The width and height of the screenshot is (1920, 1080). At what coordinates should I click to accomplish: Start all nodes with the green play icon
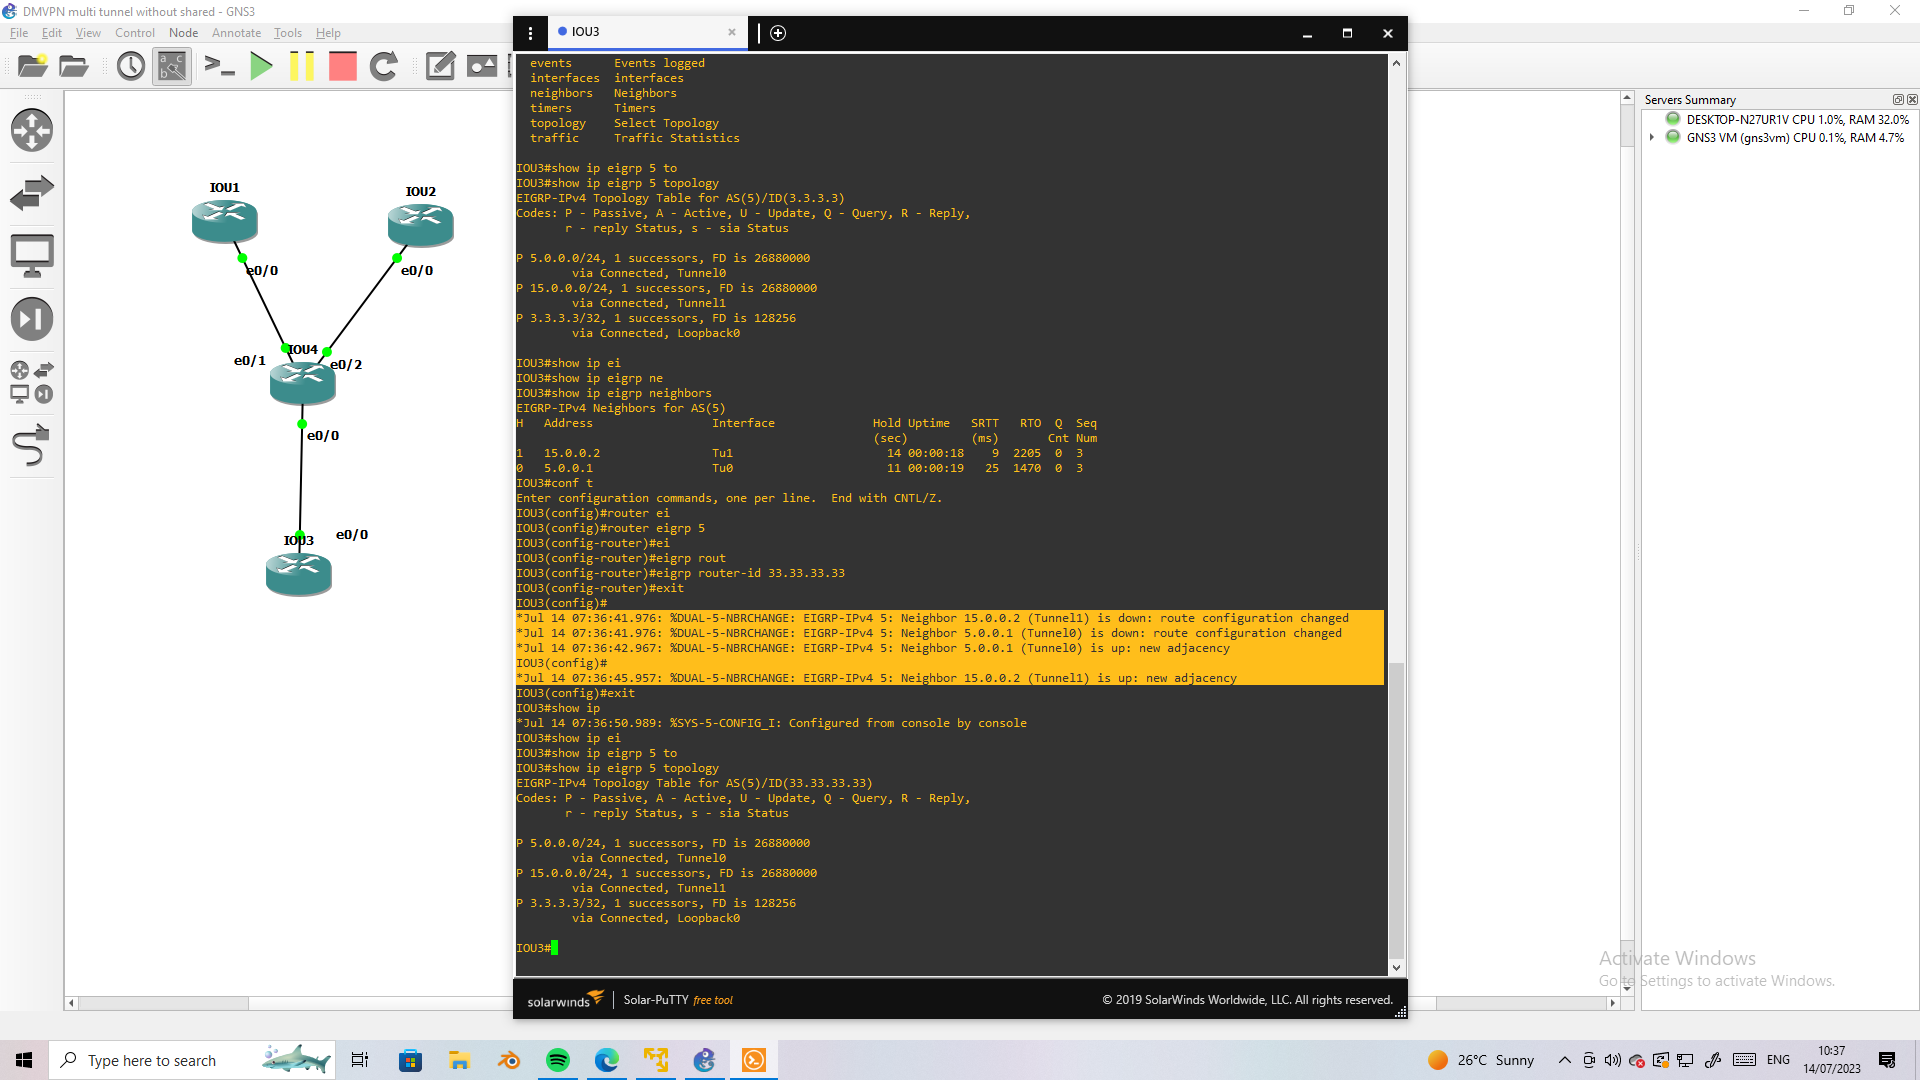click(262, 66)
